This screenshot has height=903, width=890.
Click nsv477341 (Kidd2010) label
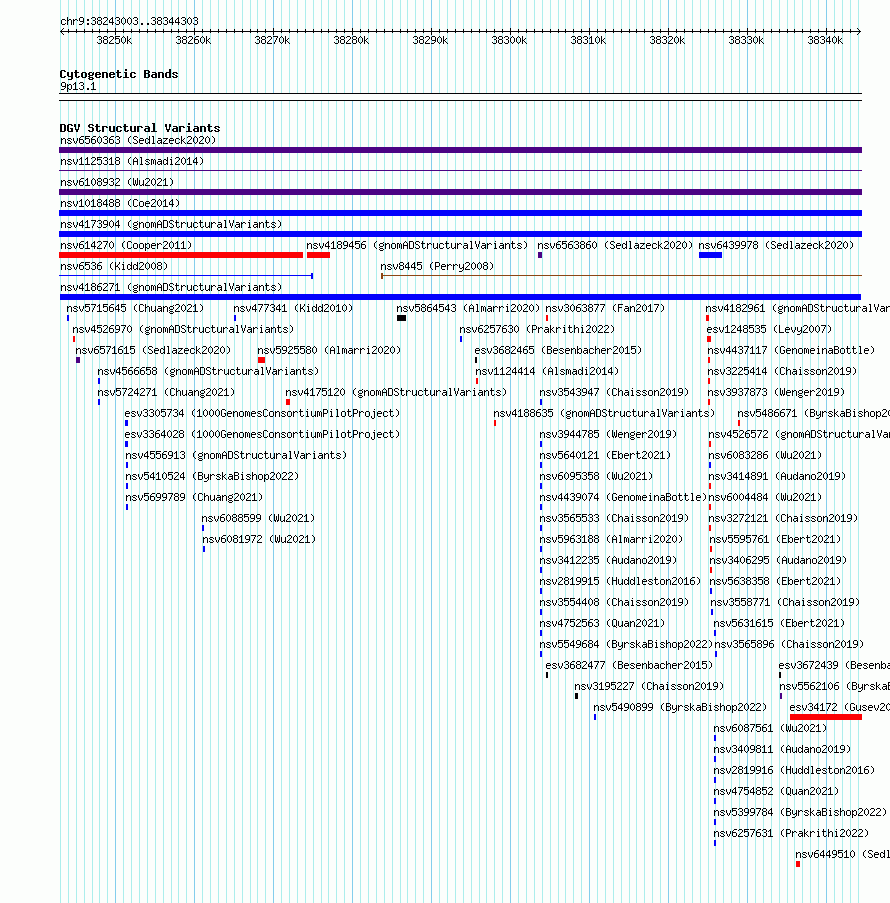pyautogui.click(x=293, y=309)
